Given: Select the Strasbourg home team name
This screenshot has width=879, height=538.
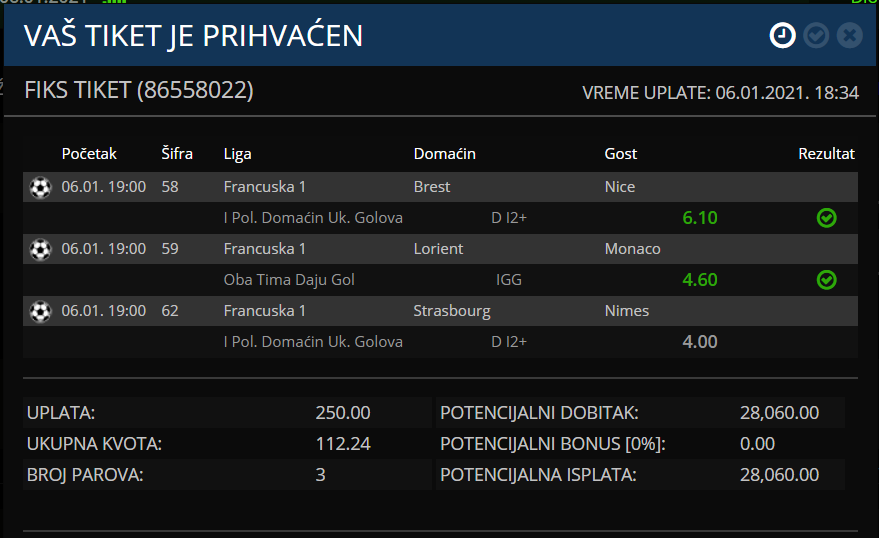Looking at the screenshot, I should point(452,311).
